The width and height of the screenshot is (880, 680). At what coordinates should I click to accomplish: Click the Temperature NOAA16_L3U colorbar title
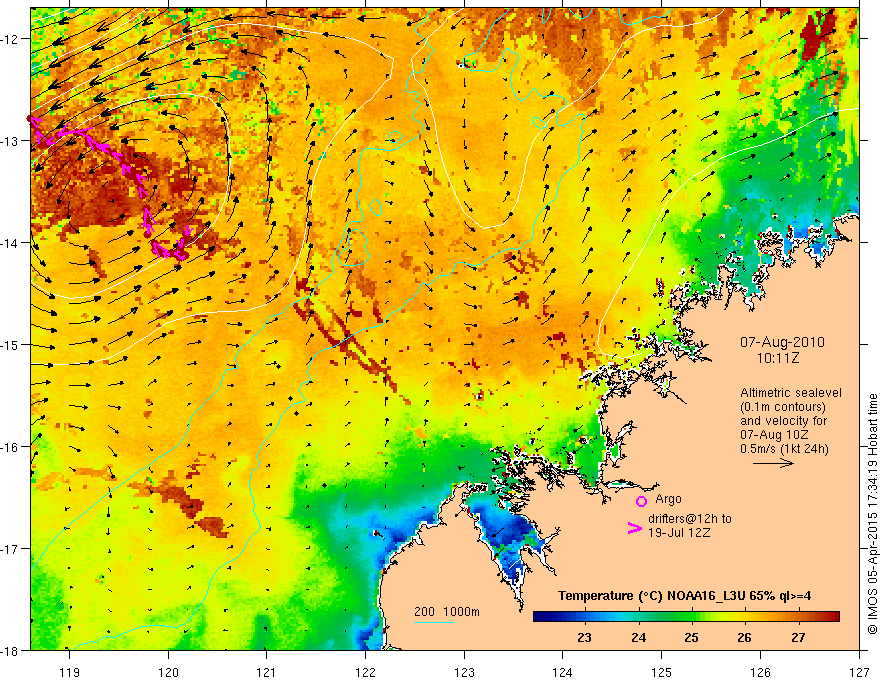(x=684, y=596)
